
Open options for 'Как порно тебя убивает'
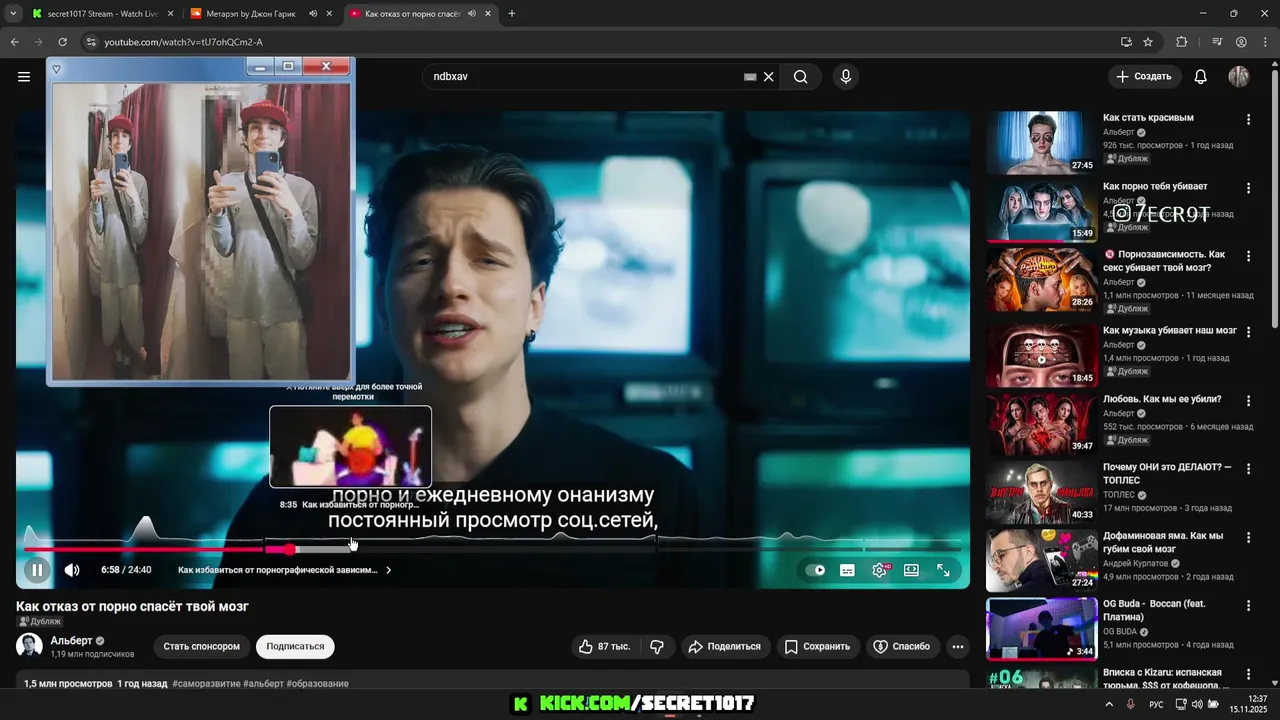pos(1248,188)
